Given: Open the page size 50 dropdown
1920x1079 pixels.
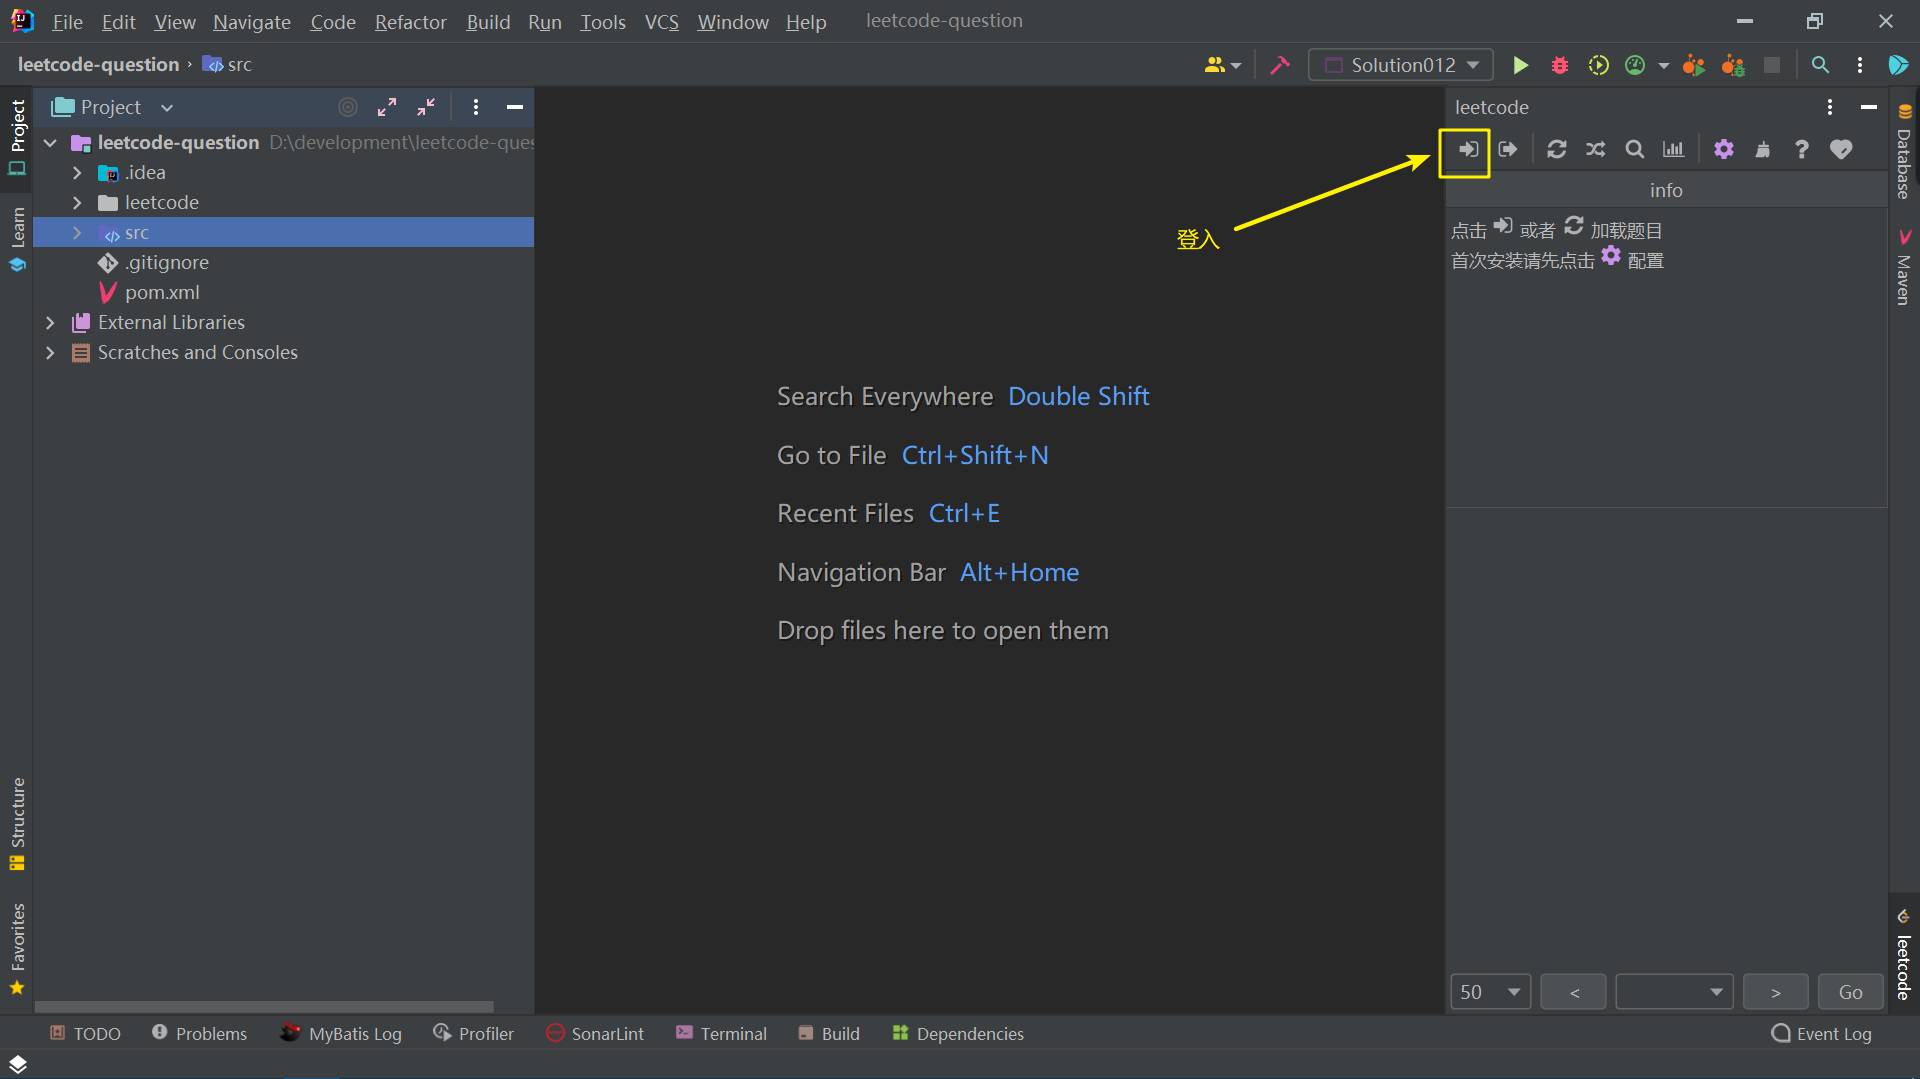Looking at the screenshot, I should pyautogui.click(x=1490, y=992).
